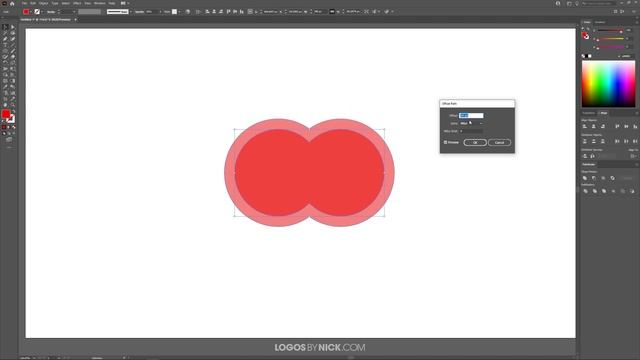
Task: Select the Direct Selection tool
Action: tap(13, 27)
